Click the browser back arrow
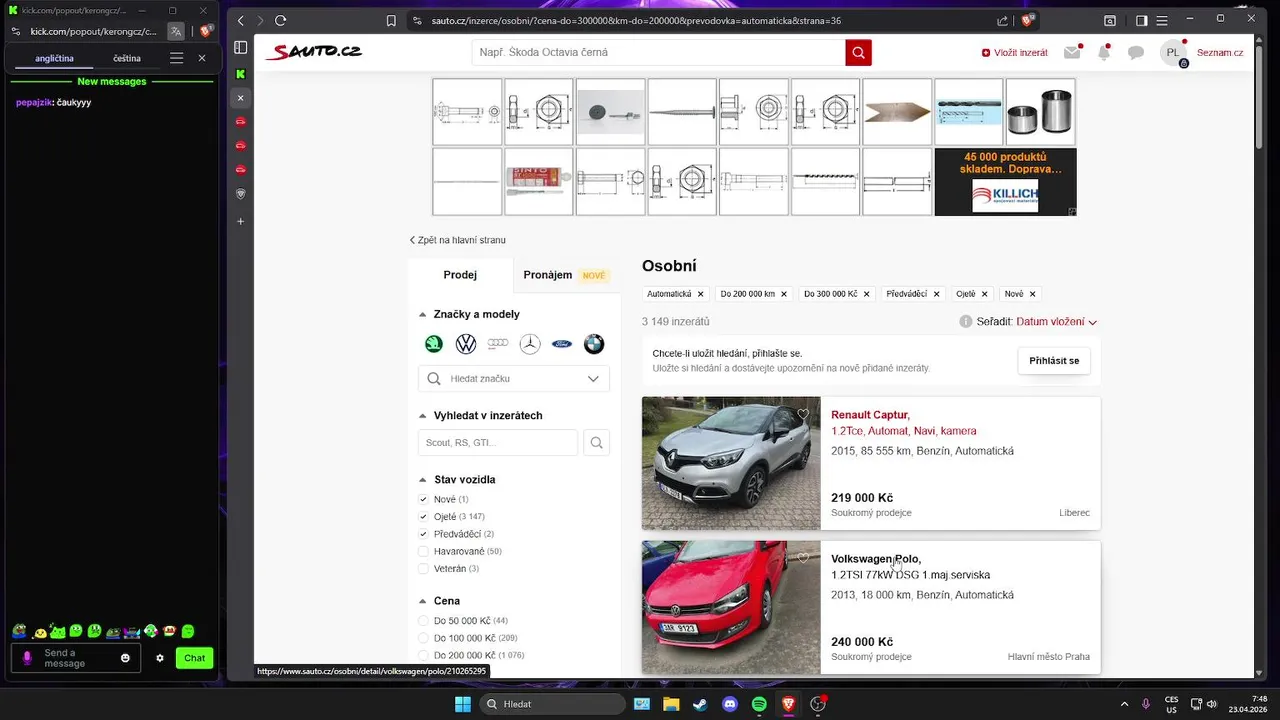This screenshot has height=720, width=1280. (x=240, y=20)
